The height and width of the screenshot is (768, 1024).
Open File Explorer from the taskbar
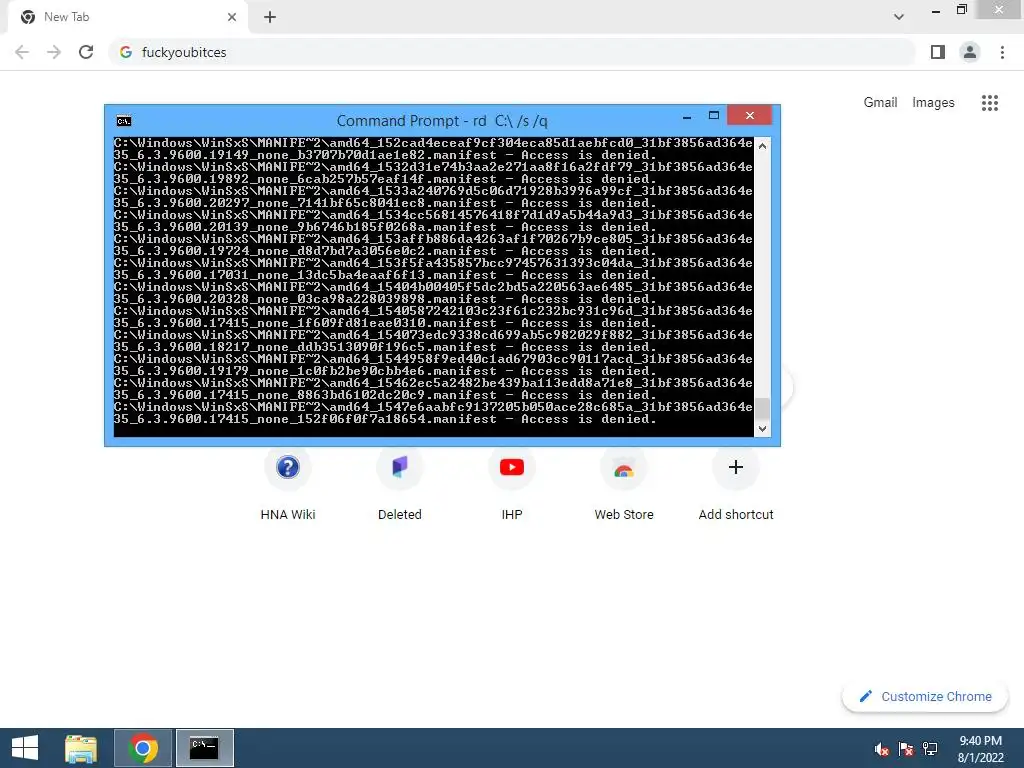pyautogui.click(x=81, y=748)
